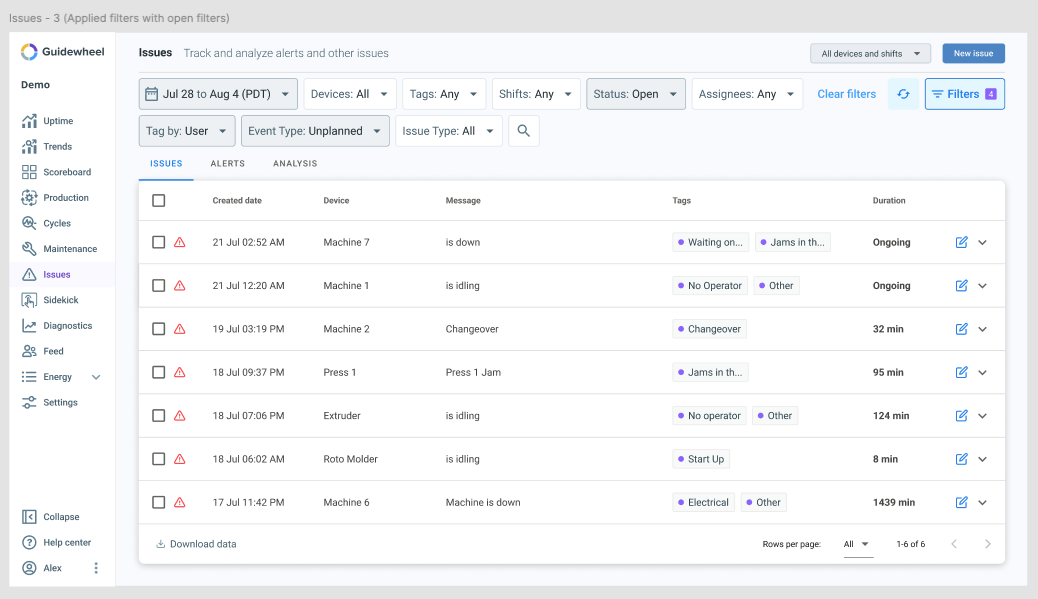Open the Issue Type: All dropdown
The height and width of the screenshot is (599, 1038).
coord(448,131)
